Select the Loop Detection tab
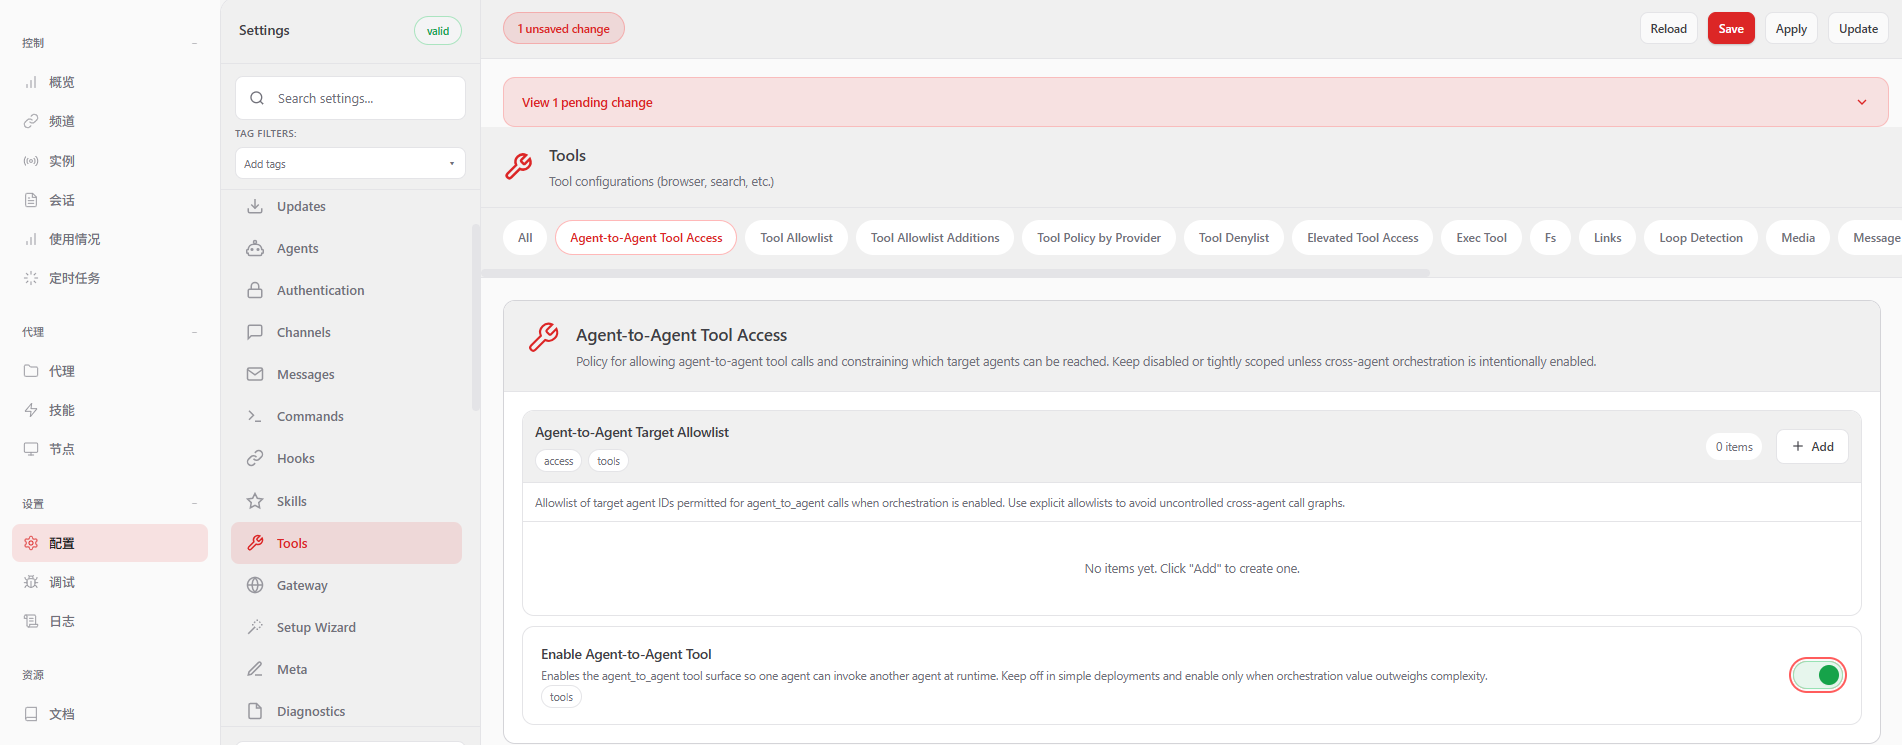 point(1700,238)
